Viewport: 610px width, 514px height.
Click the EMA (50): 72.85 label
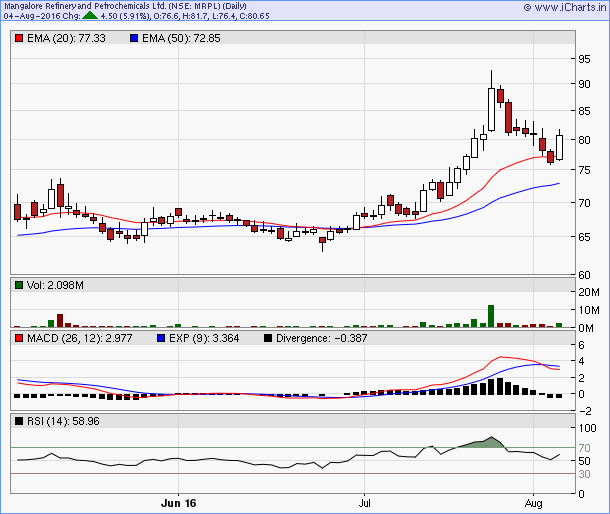tap(181, 38)
